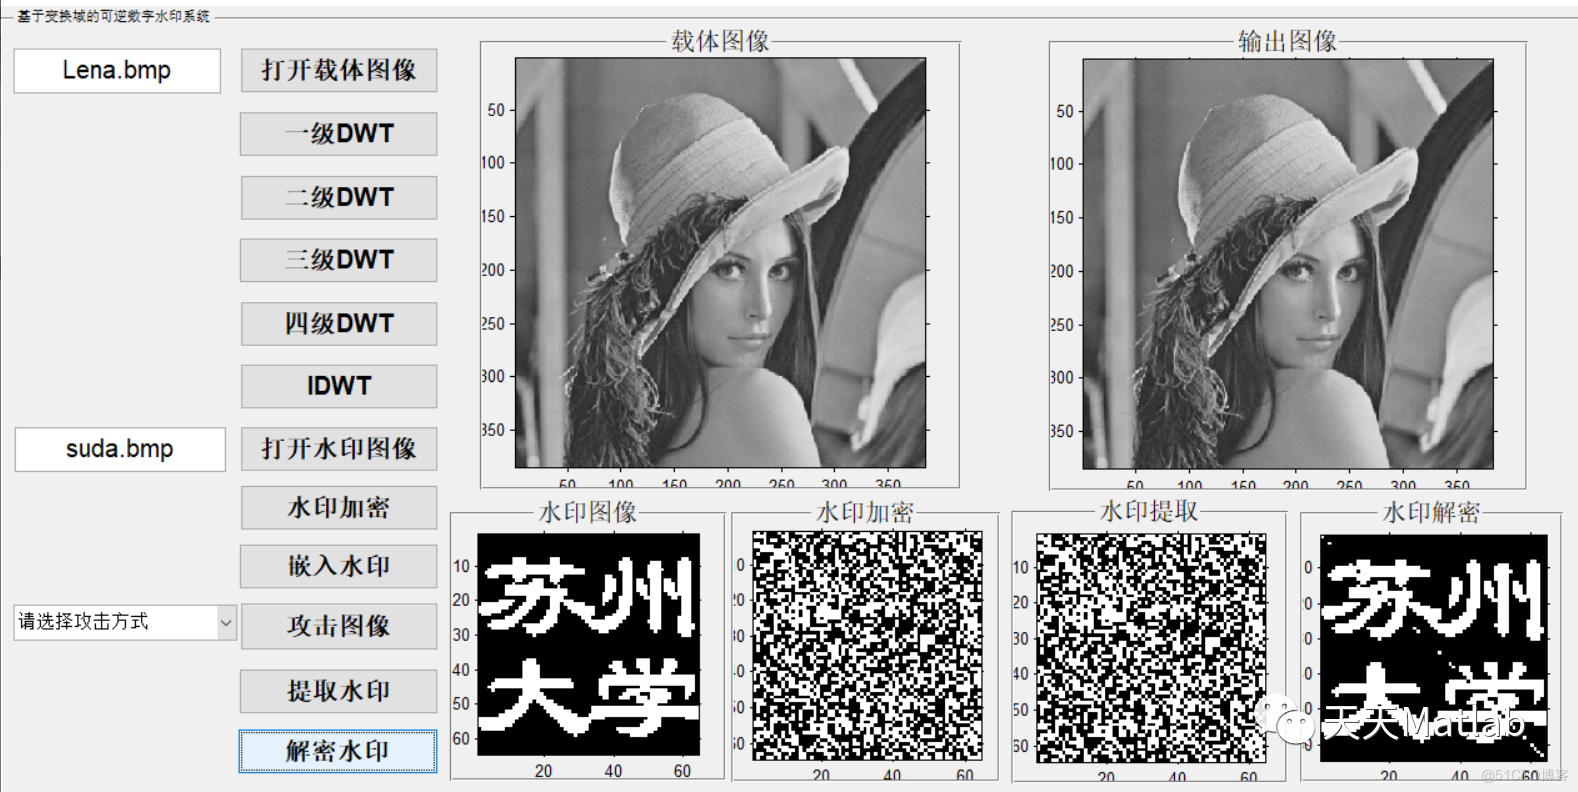
Task: Click the 载体图像 Lena picture
Action: tap(720, 262)
